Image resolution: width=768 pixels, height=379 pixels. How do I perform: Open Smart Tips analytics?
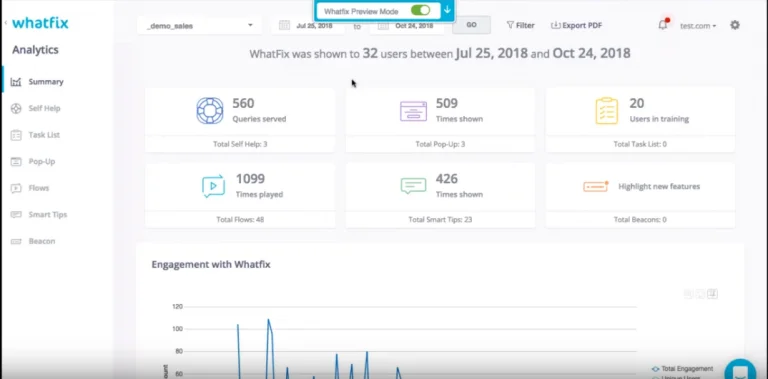tap(48, 214)
